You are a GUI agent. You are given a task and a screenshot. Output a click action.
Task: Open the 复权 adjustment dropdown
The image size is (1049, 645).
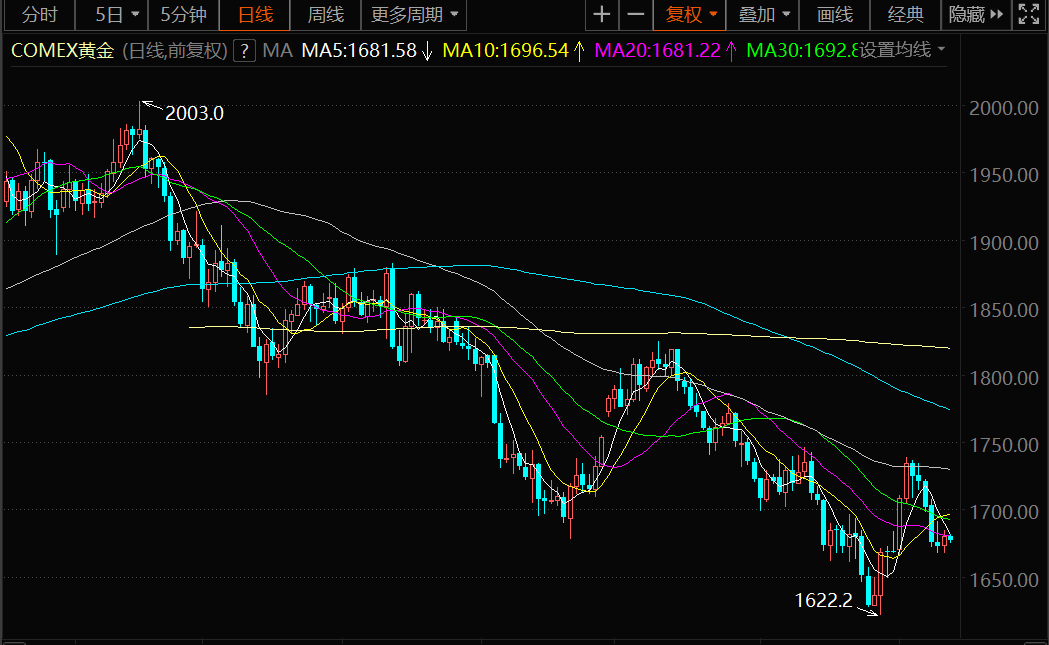pyautogui.click(x=691, y=15)
